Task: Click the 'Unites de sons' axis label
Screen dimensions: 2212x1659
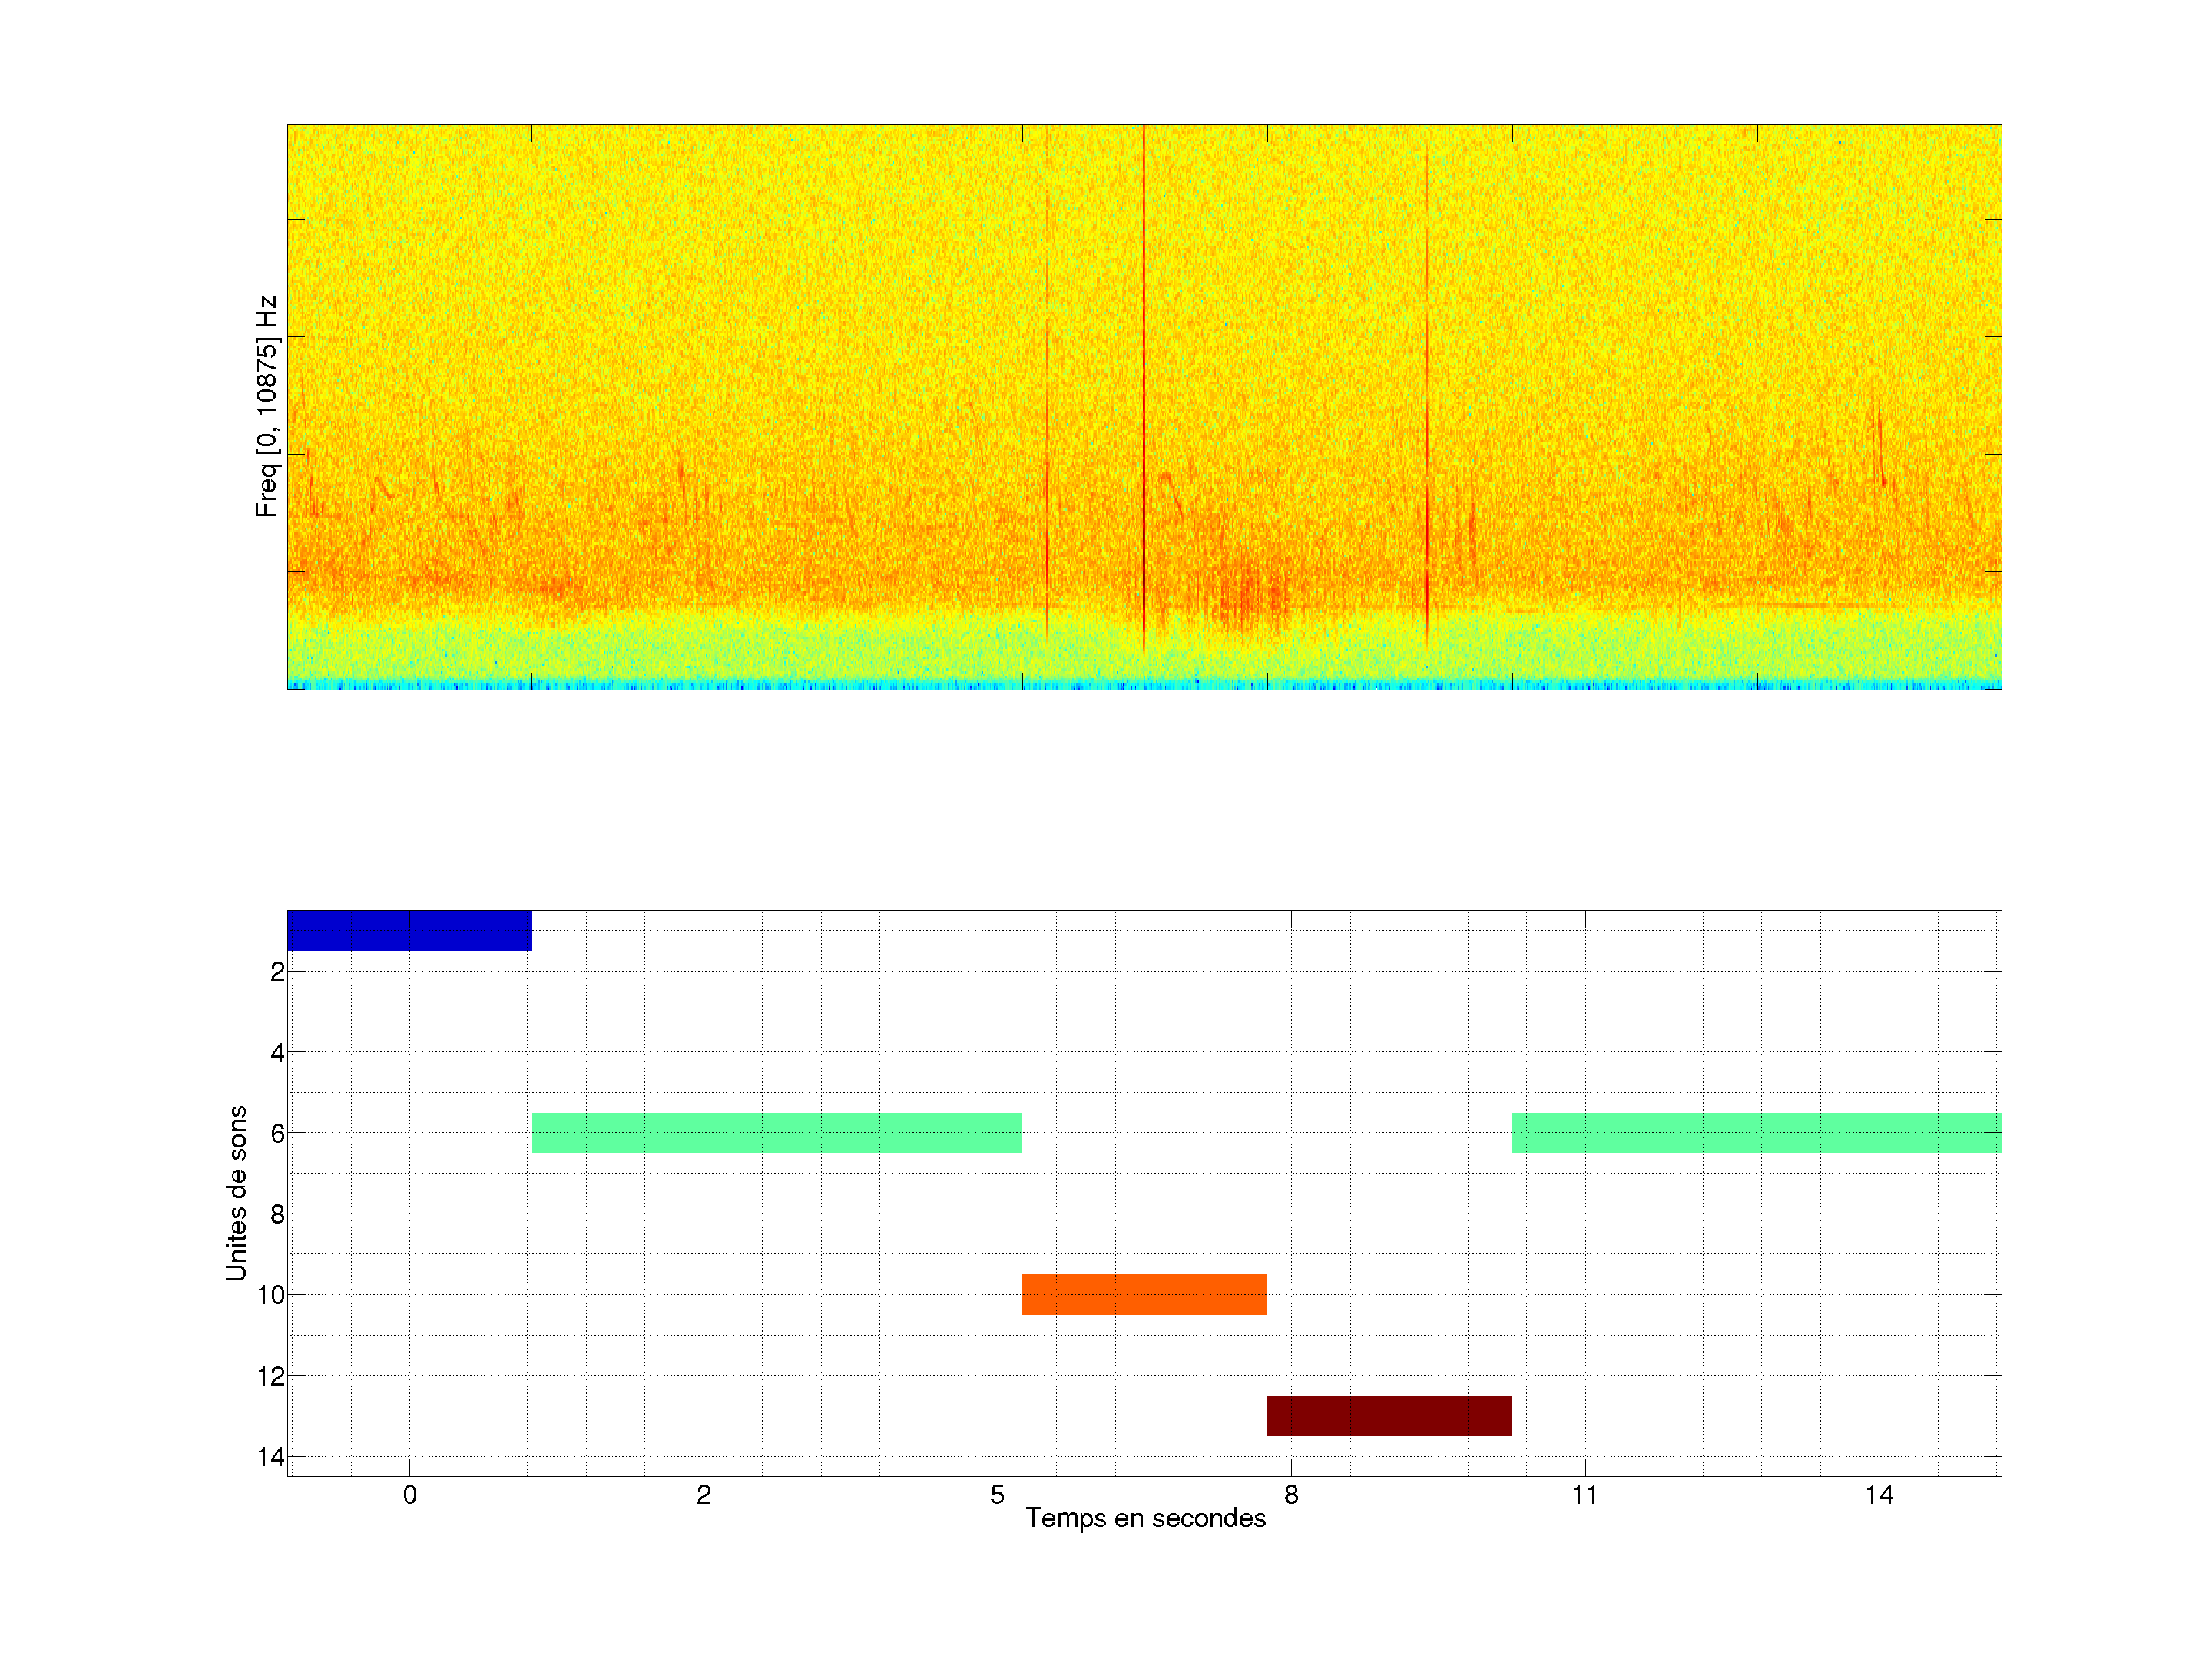Action: [x=236, y=1192]
